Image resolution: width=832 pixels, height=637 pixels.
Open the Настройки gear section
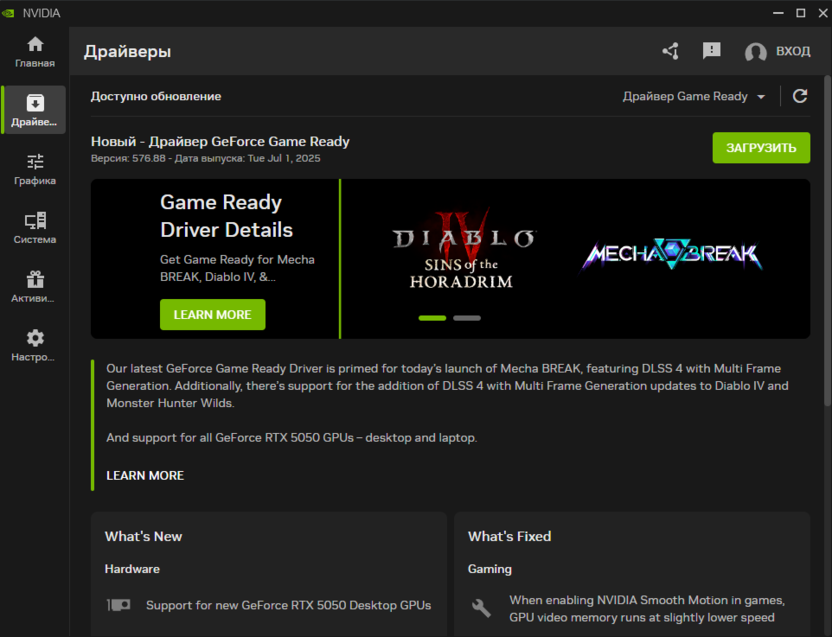(35, 345)
